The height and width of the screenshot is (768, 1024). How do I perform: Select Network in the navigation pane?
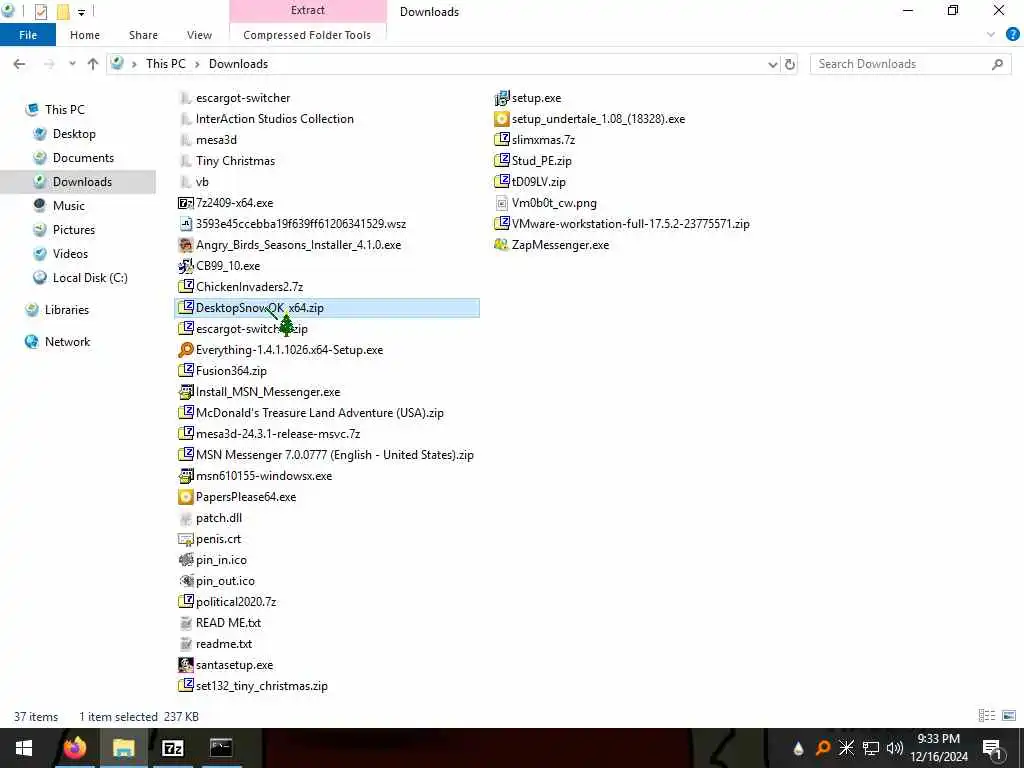click(x=67, y=342)
